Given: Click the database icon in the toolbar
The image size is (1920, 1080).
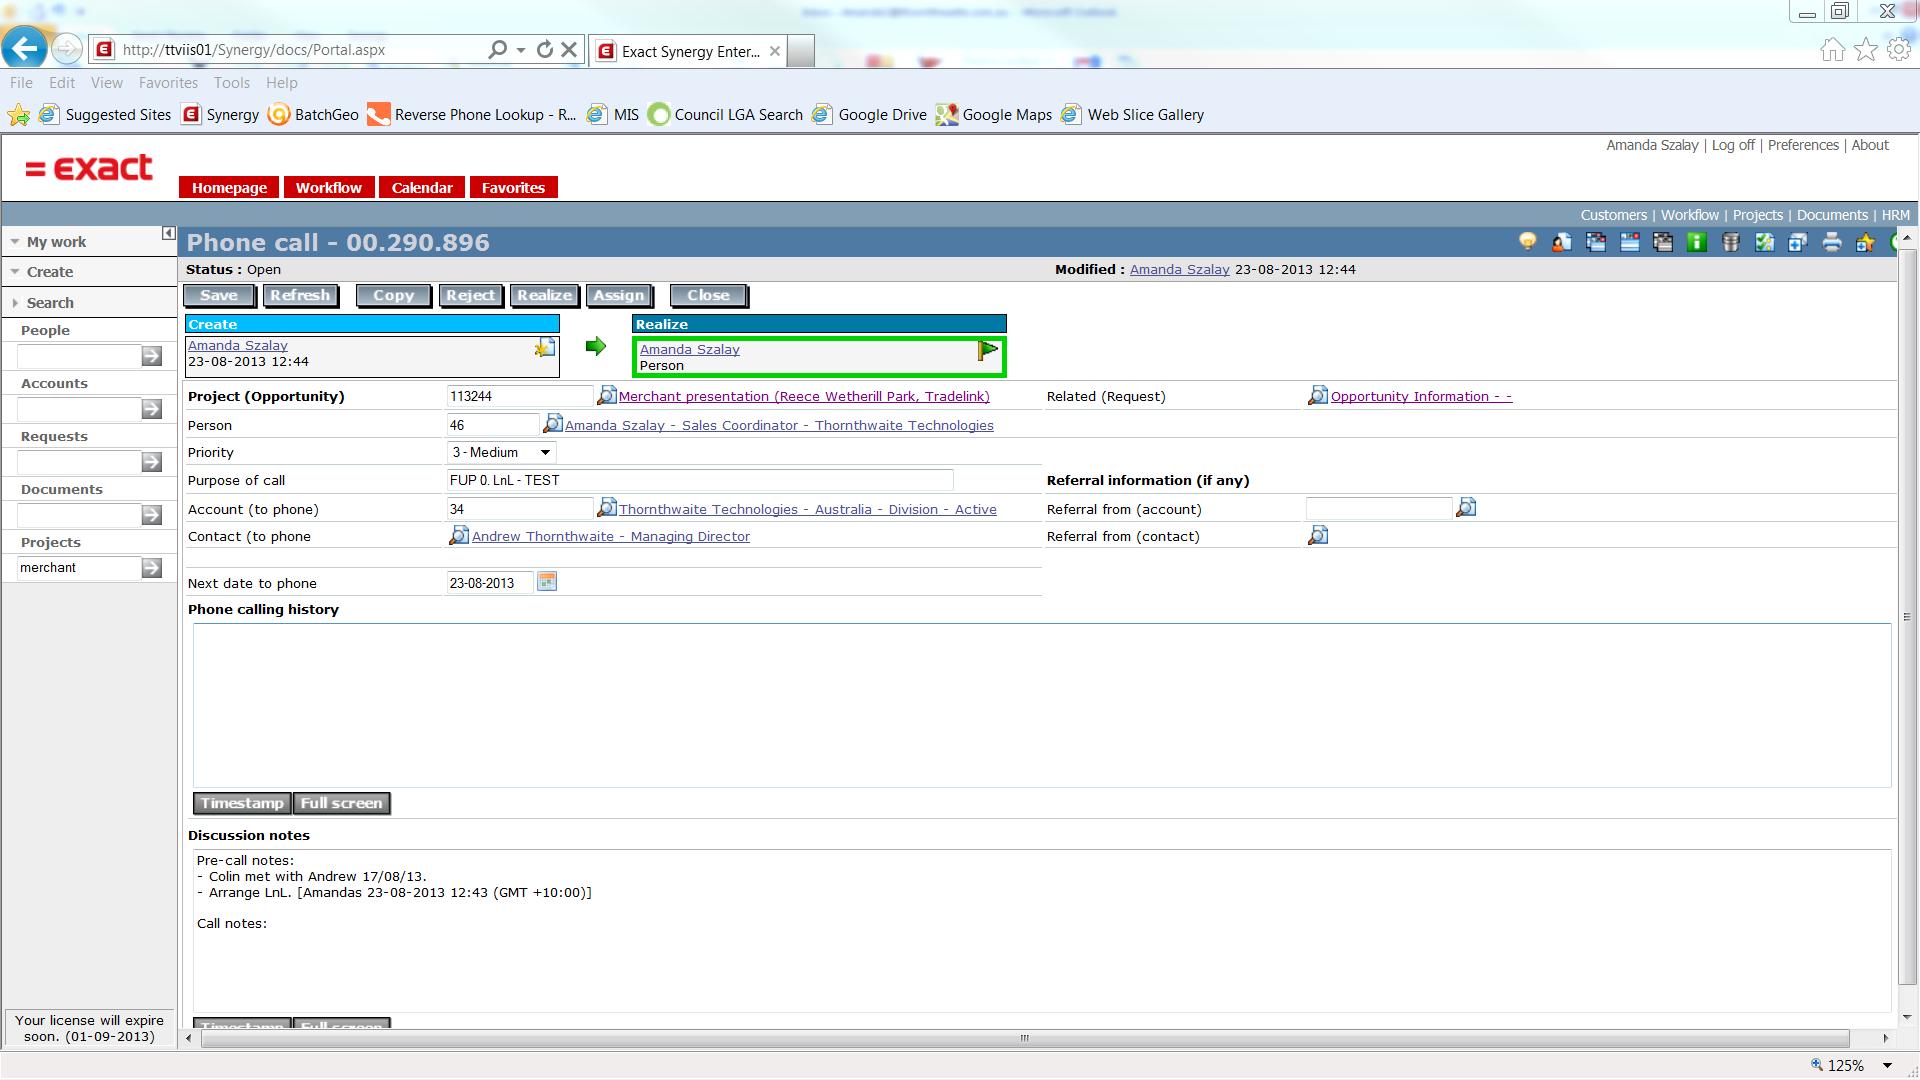Looking at the screenshot, I should pos(1731,241).
